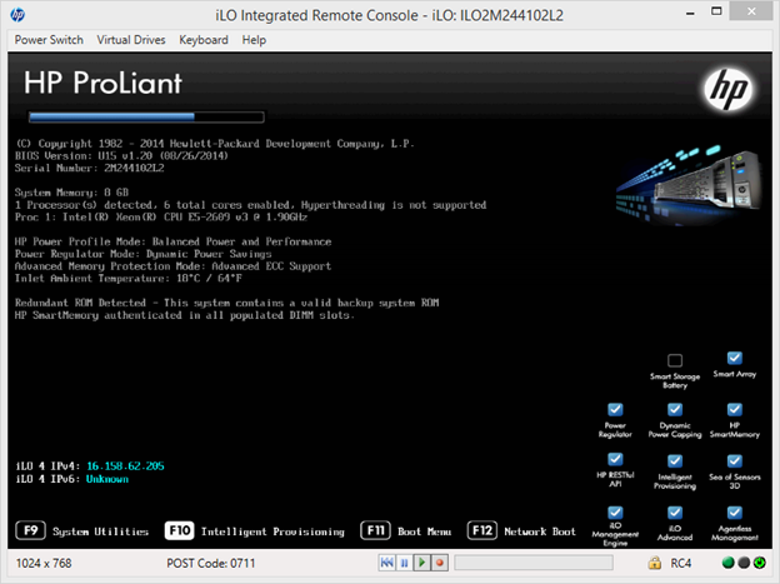This screenshot has width=780, height=584.
Task: Click the pause playback button
Action: click(x=404, y=563)
